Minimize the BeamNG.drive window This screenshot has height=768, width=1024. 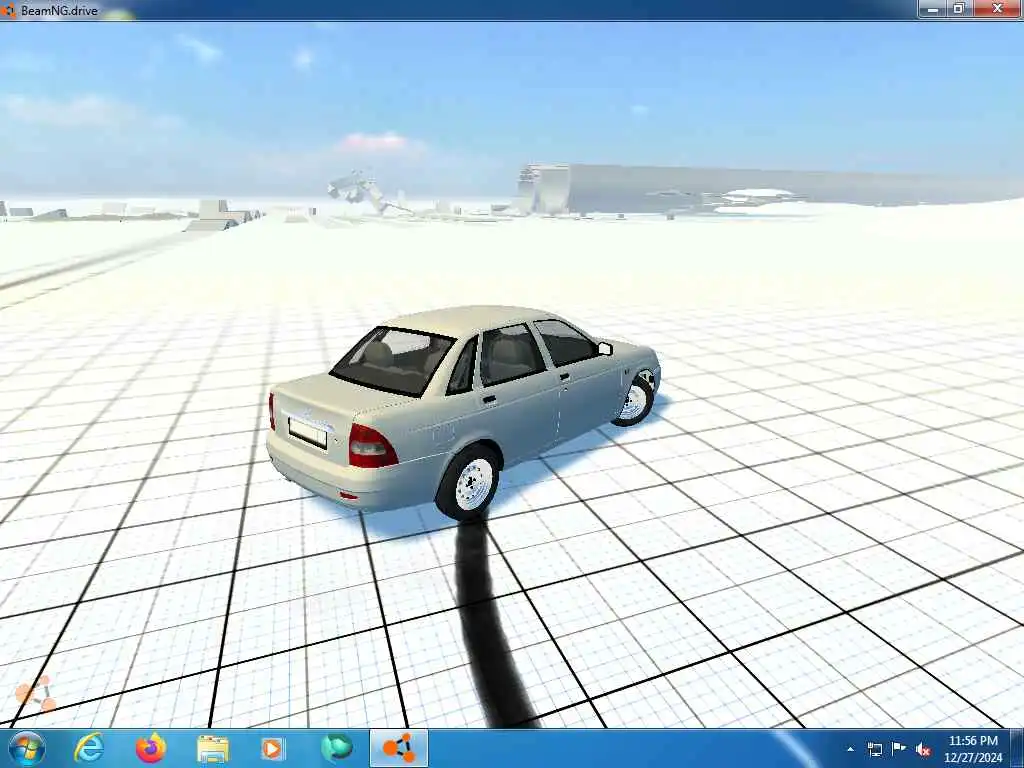pyautogui.click(x=933, y=9)
